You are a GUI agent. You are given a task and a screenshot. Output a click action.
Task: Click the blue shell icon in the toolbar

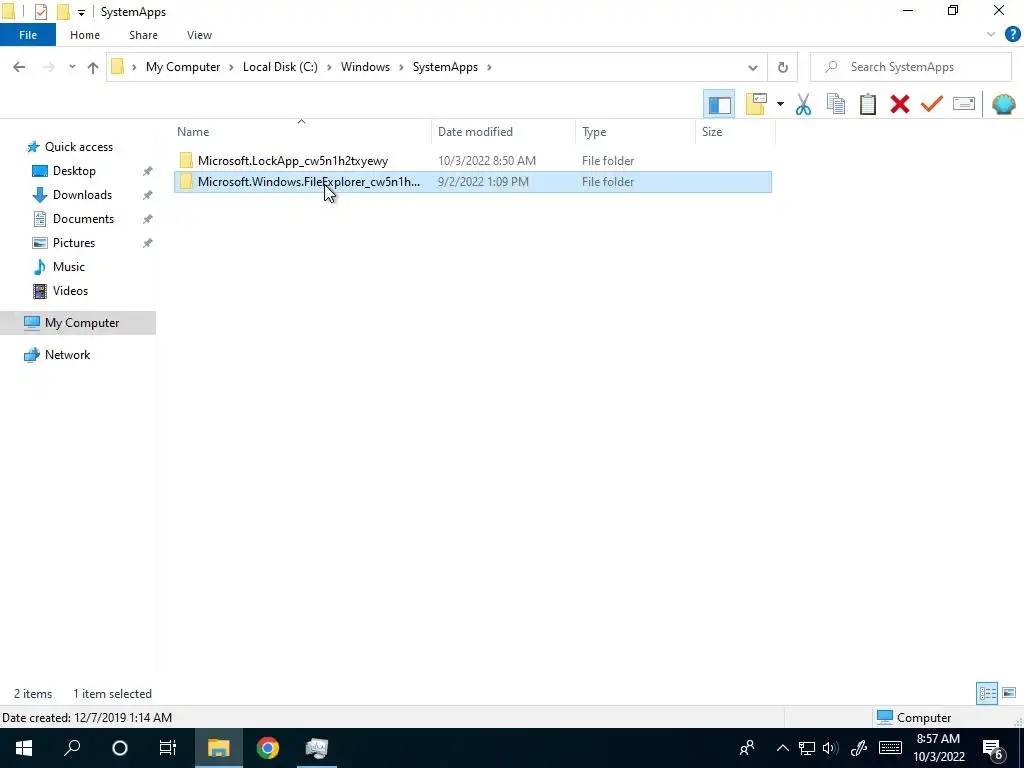(x=1003, y=104)
